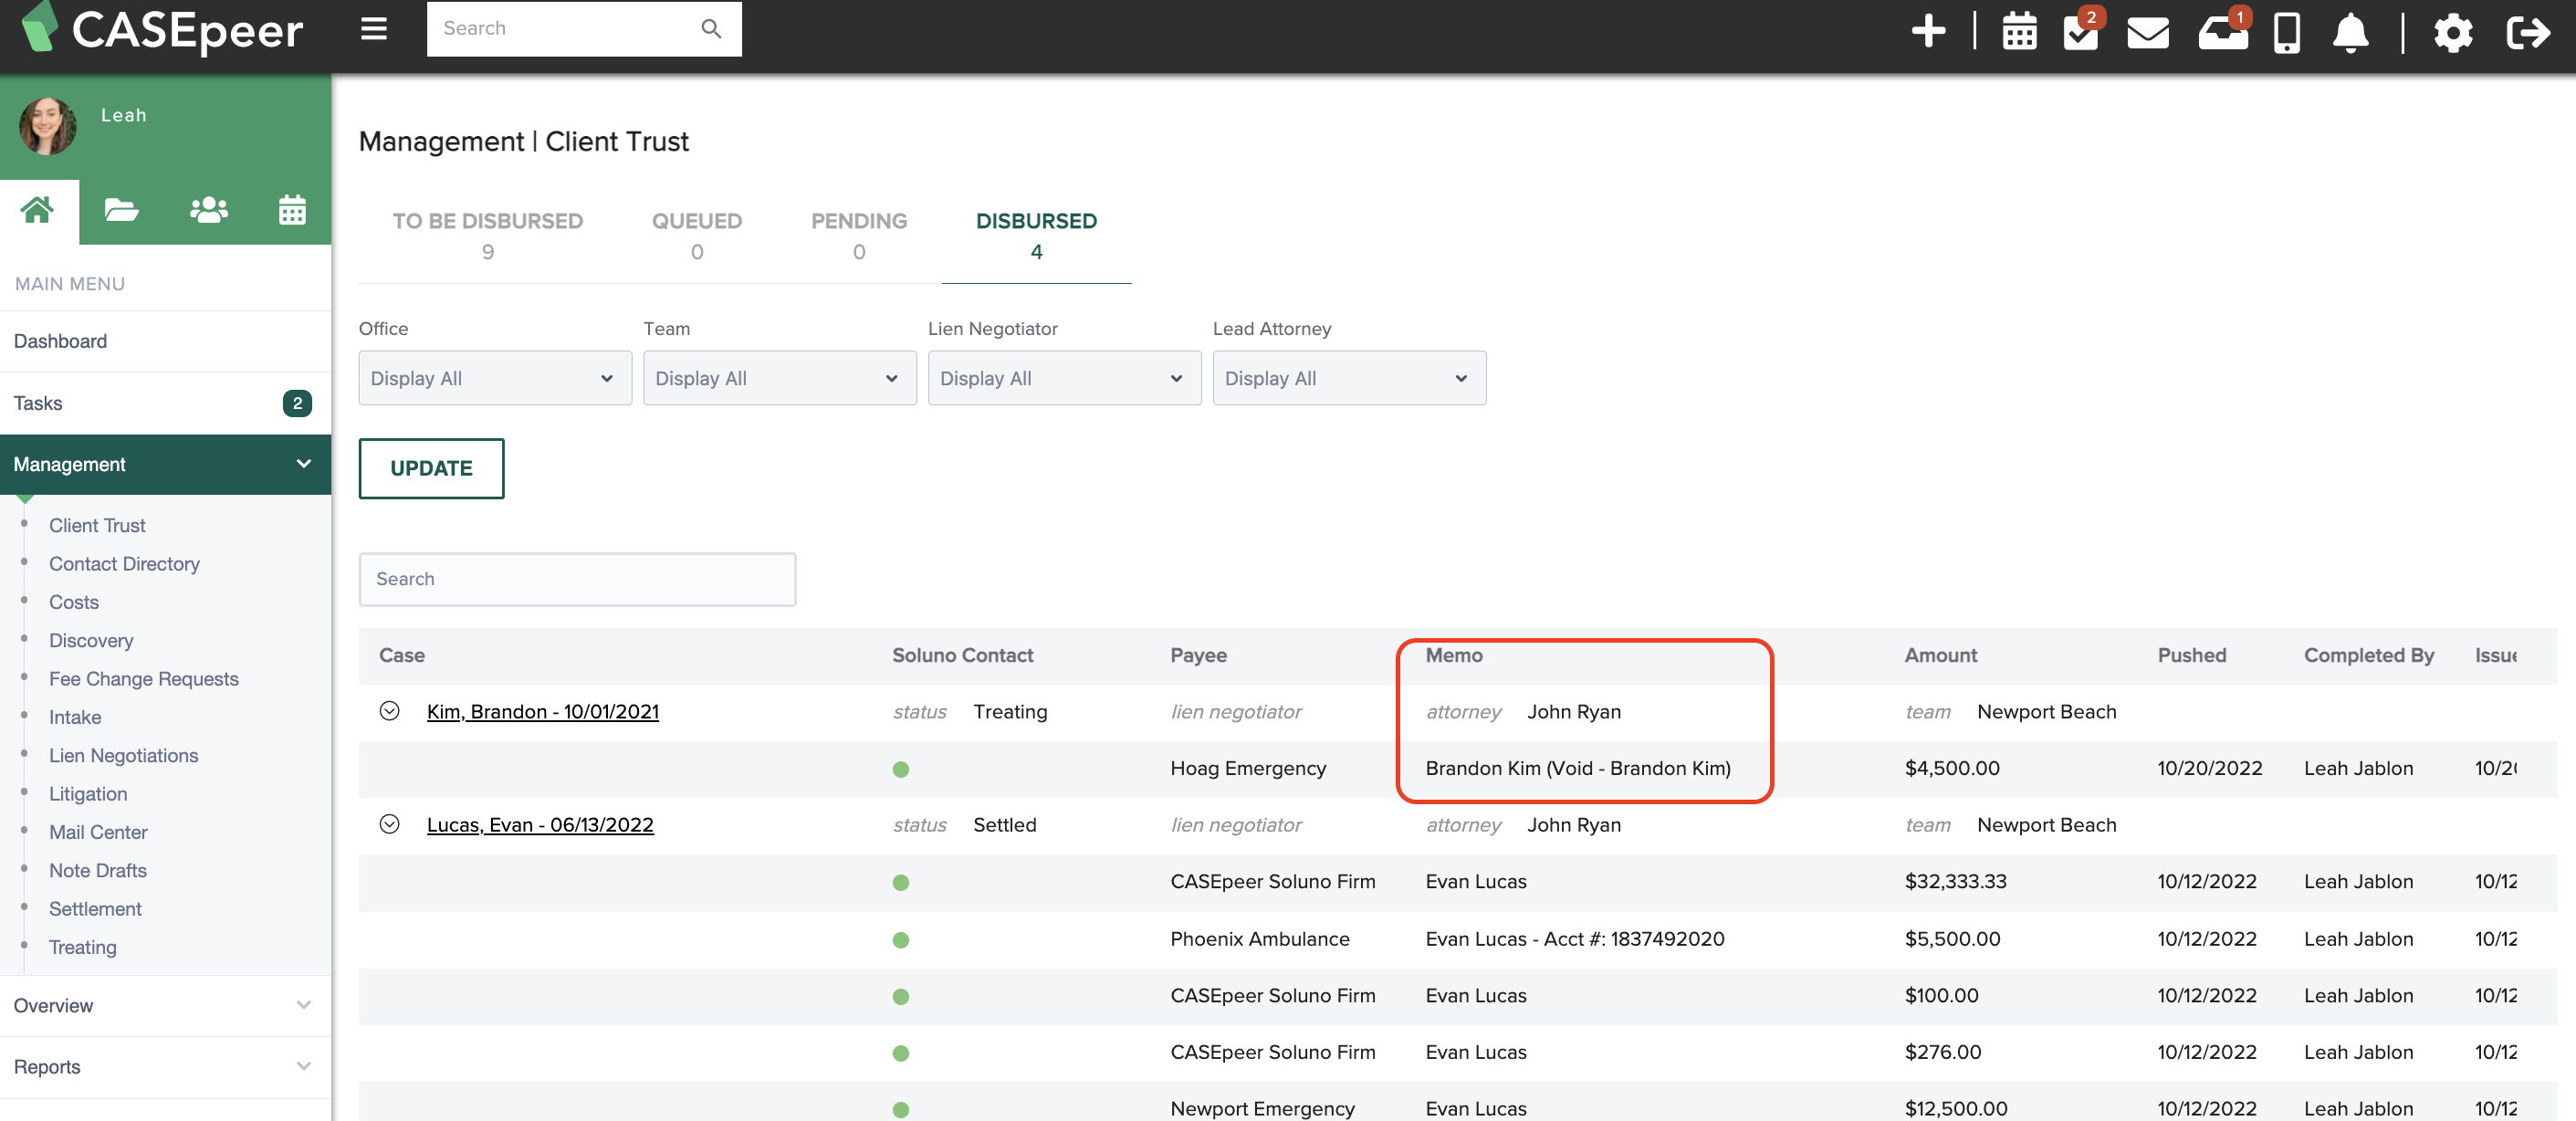Go to Costs submenu item
The height and width of the screenshot is (1121, 2576).
pyautogui.click(x=74, y=602)
